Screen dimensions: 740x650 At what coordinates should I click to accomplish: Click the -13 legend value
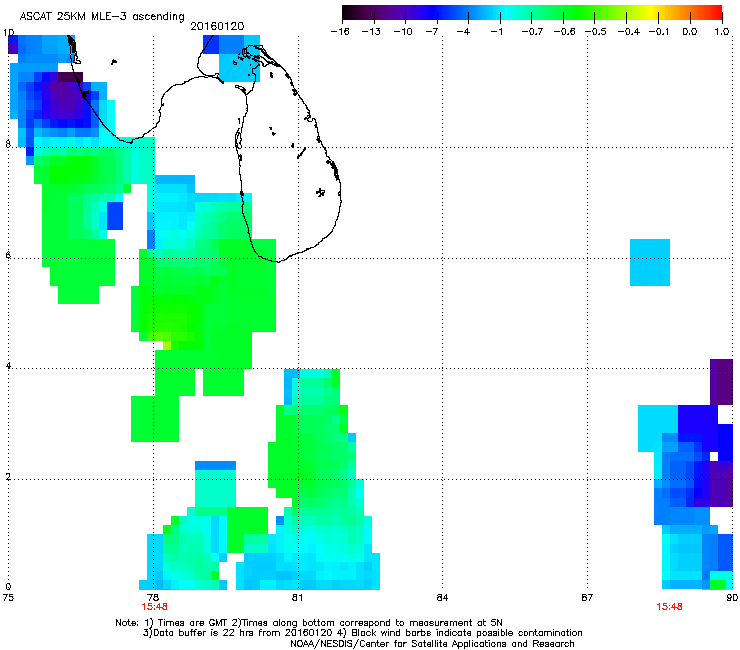coord(371,32)
